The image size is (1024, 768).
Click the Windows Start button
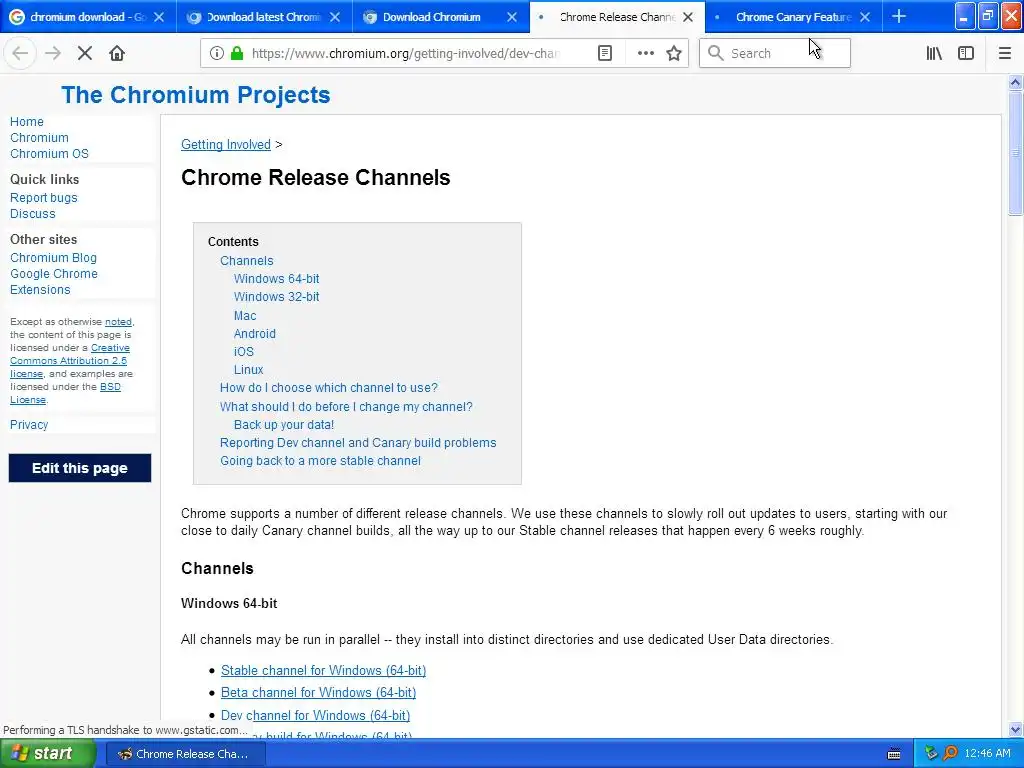[46, 754]
